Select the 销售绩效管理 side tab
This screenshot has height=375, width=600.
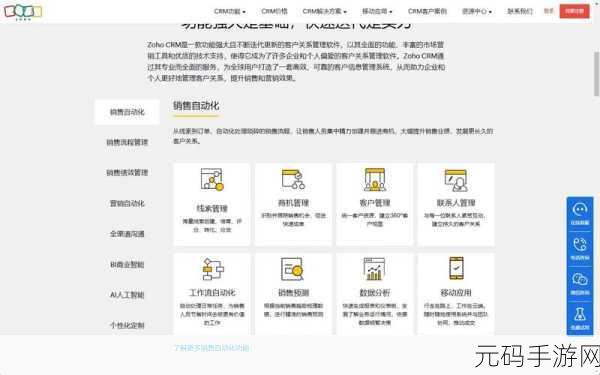tap(127, 173)
